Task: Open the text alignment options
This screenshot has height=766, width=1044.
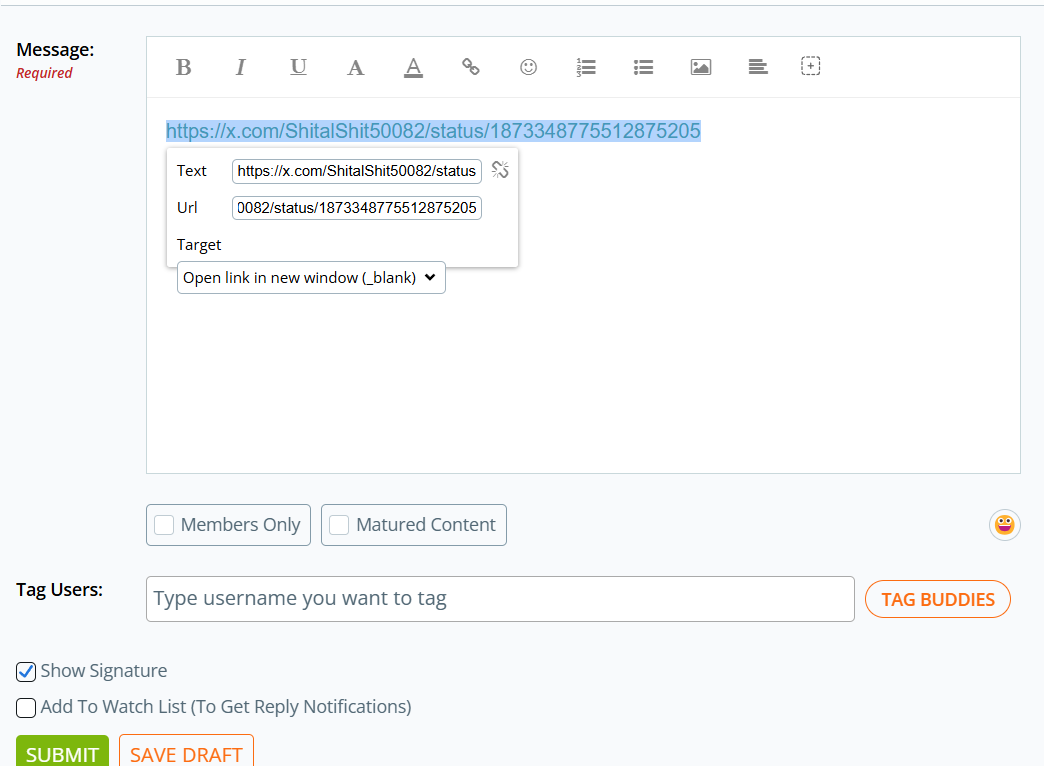Action: 758,67
